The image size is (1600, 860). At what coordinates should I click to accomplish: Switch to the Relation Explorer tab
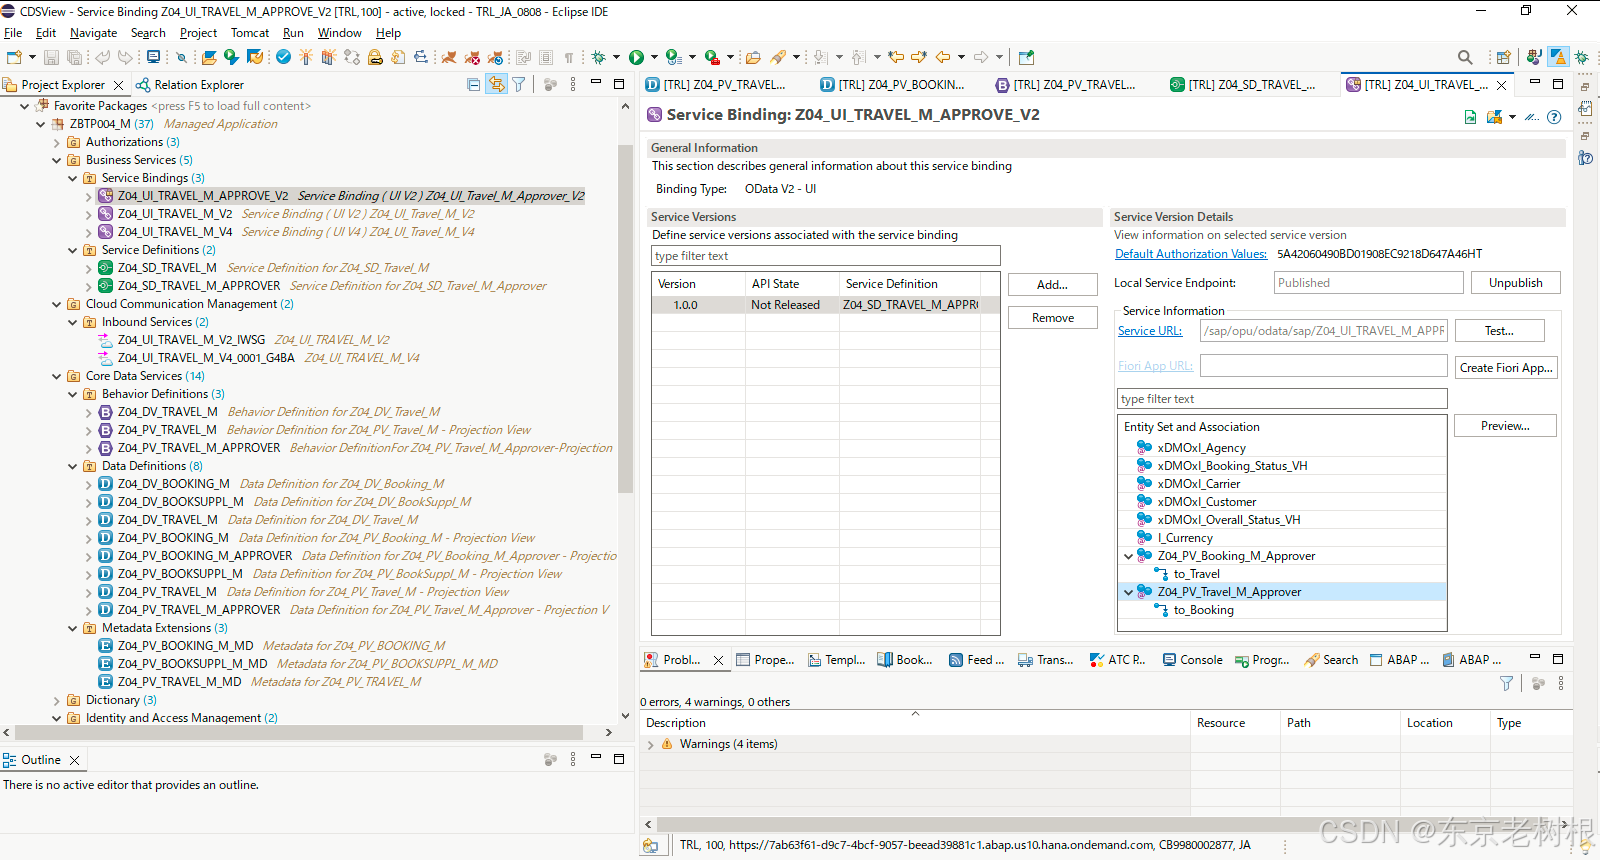coord(190,85)
